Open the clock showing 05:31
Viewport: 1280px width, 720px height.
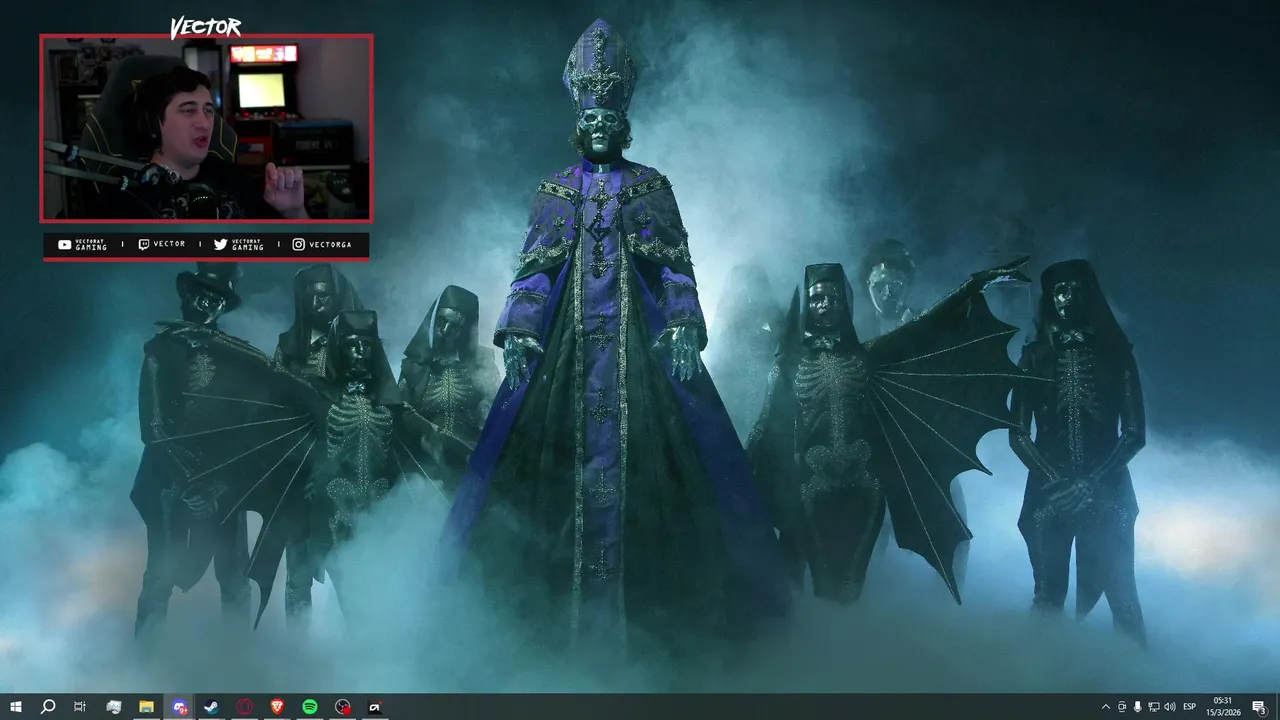coord(1223,707)
